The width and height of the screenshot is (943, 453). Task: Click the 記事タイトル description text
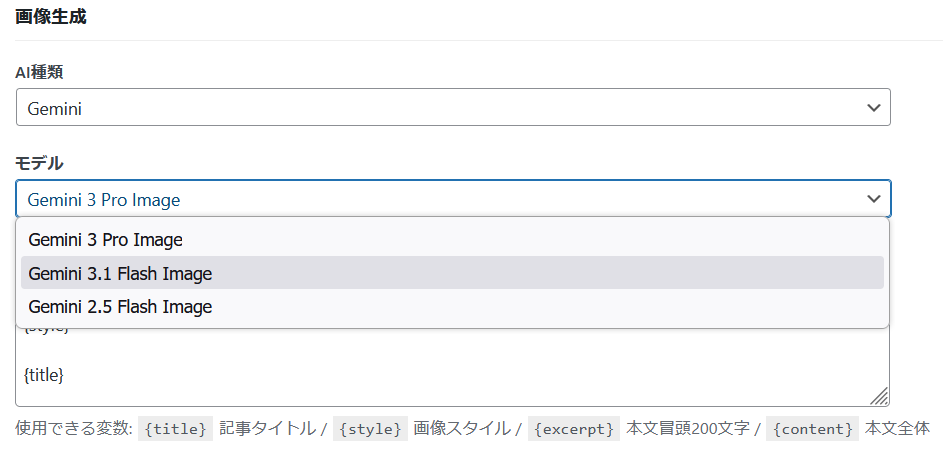point(266,429)
